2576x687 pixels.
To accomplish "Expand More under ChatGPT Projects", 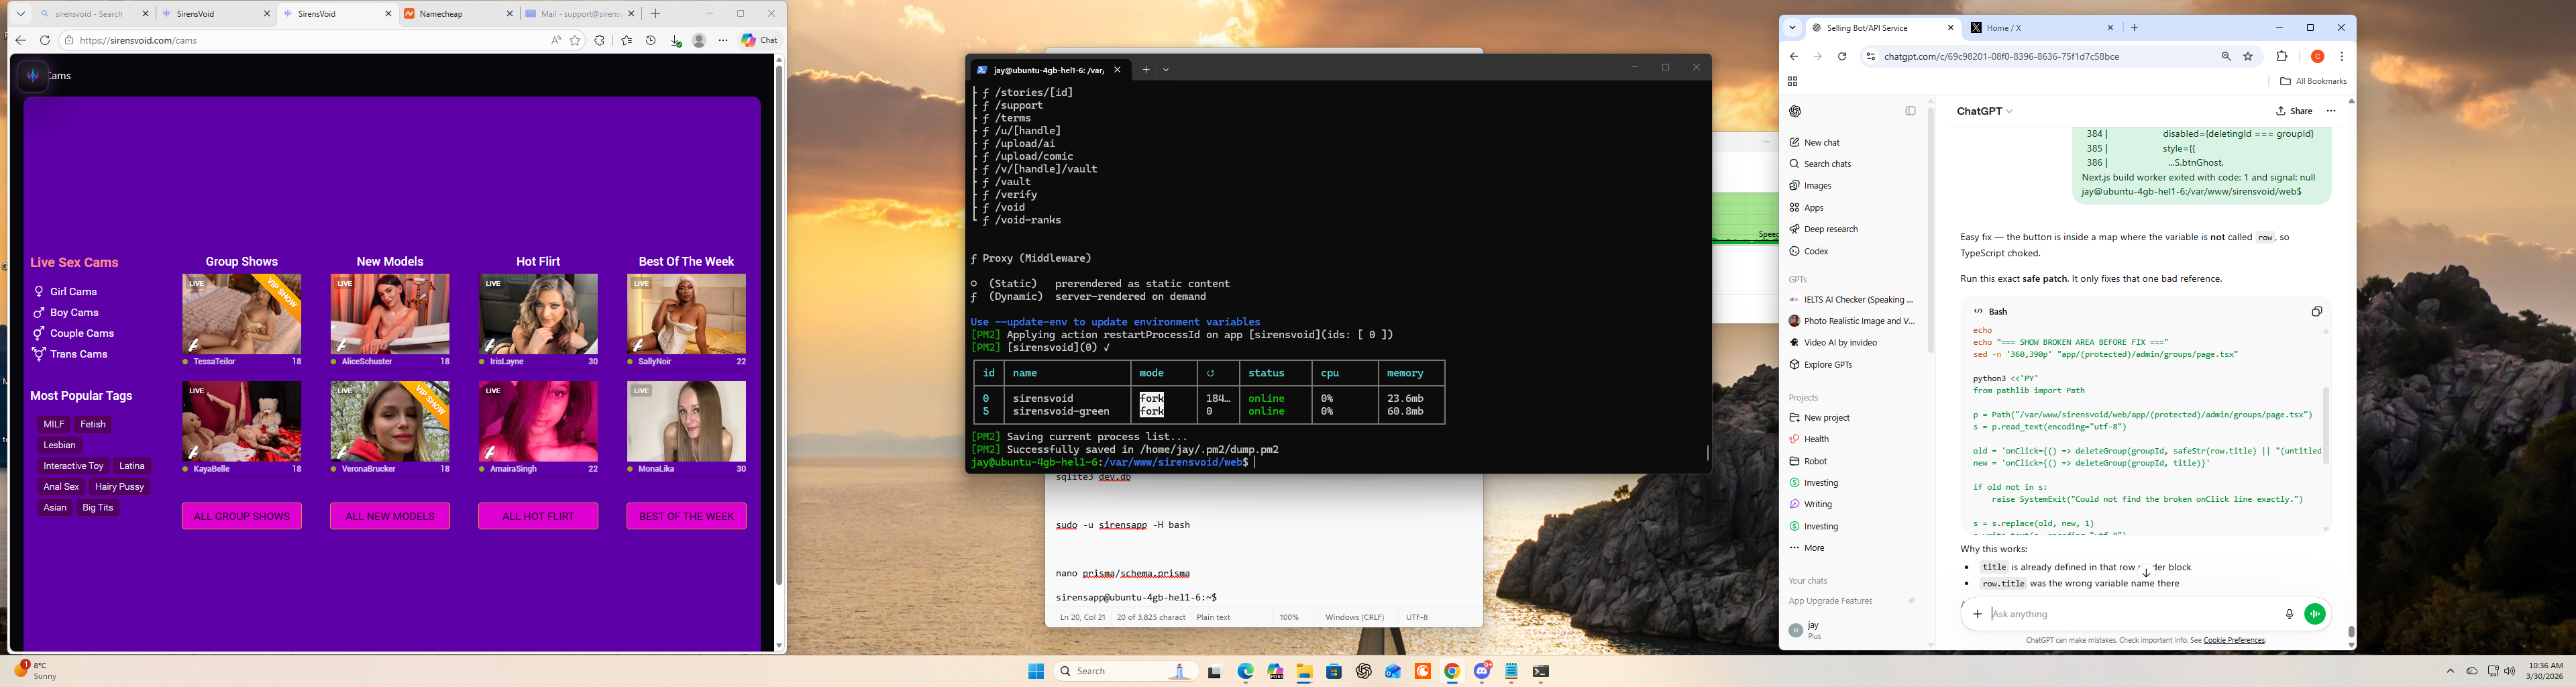I will pos(1813,548).
